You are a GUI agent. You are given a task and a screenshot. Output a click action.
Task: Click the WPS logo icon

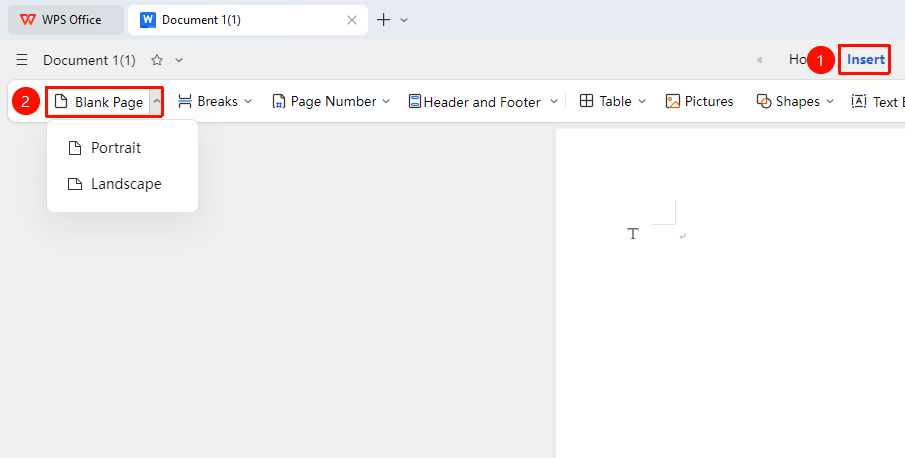[27, 20]
